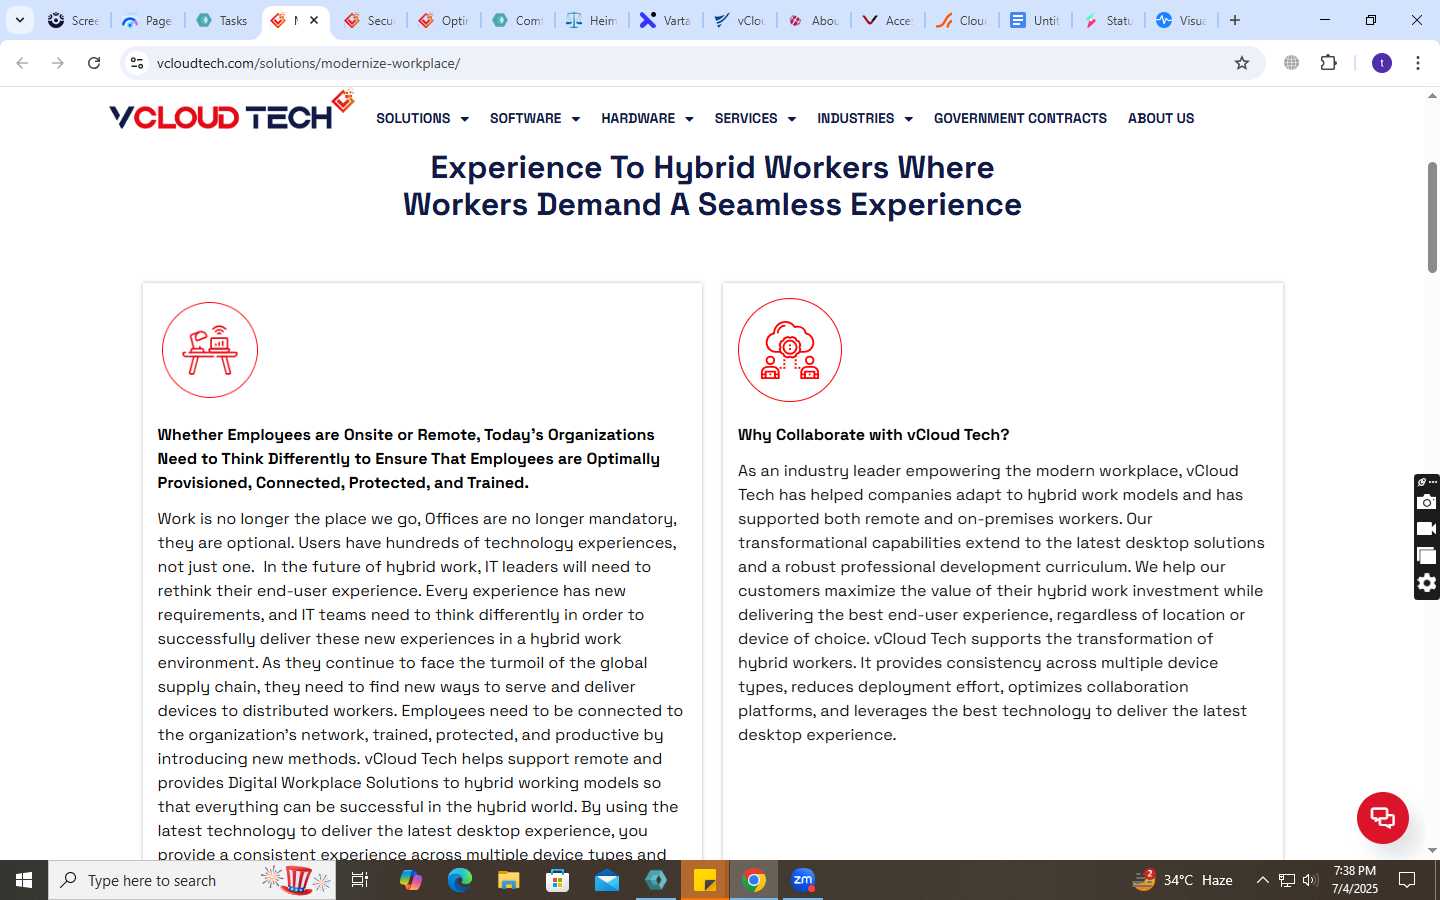Bookmark this page with the star icon
1440x900 pixels.
click(1242, 63)
